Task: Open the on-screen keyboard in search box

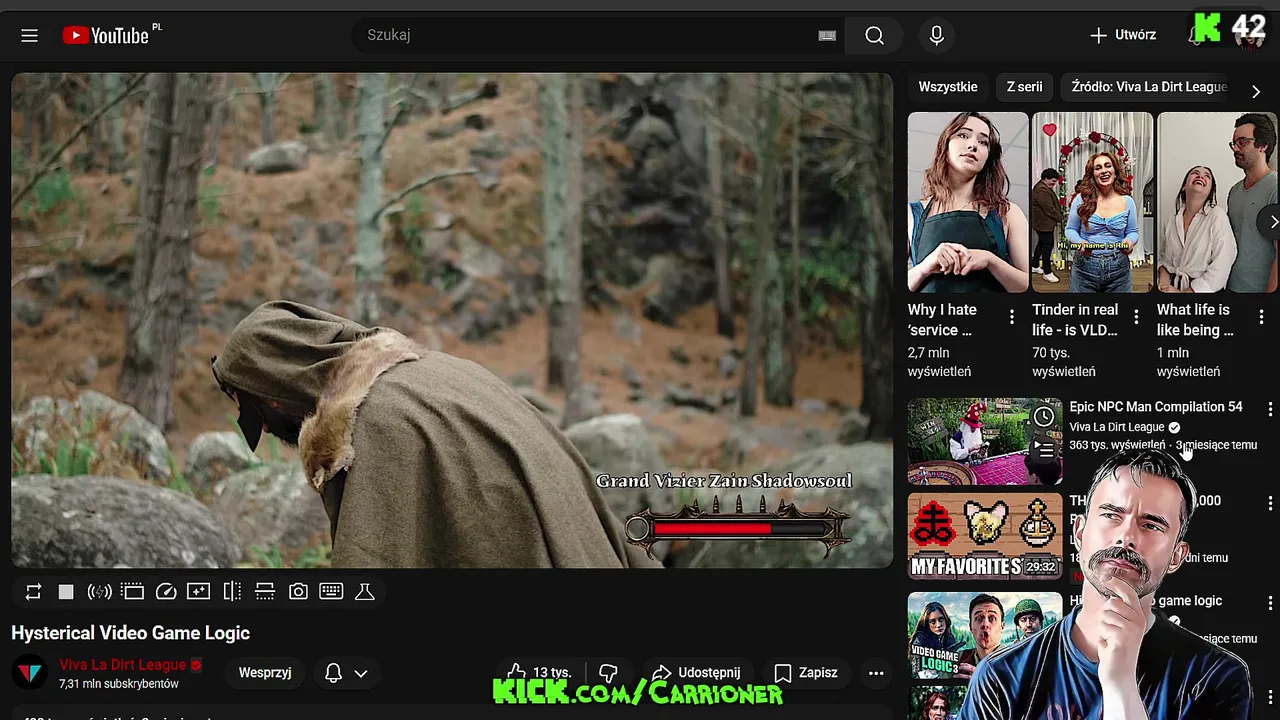Action: point(827,35)
